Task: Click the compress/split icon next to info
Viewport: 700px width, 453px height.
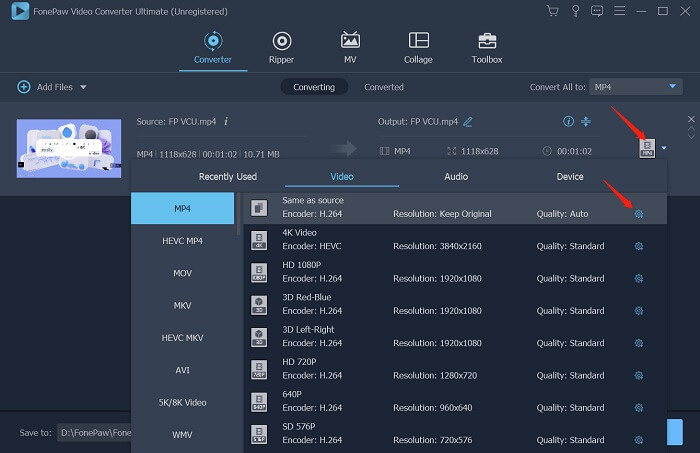Action: click(x=586, y=121)
